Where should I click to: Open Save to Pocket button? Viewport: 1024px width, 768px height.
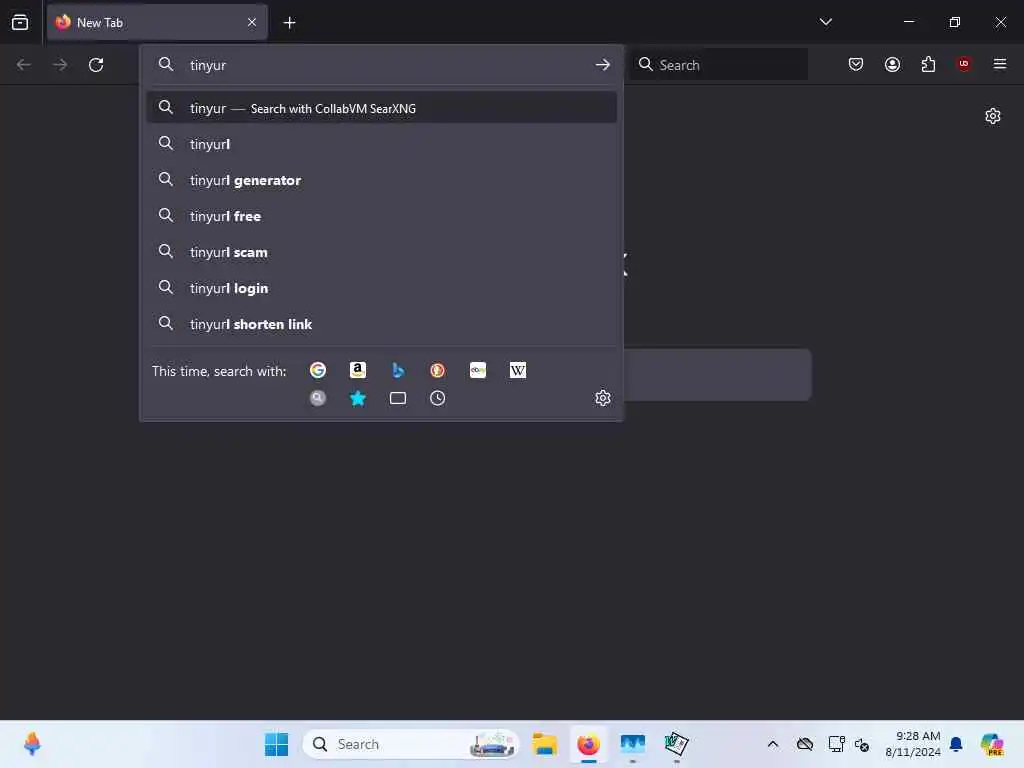[856, 64]
